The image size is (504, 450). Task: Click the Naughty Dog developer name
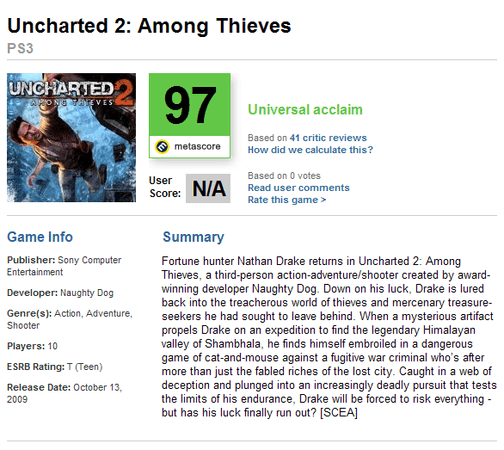(x=87, y=293)
